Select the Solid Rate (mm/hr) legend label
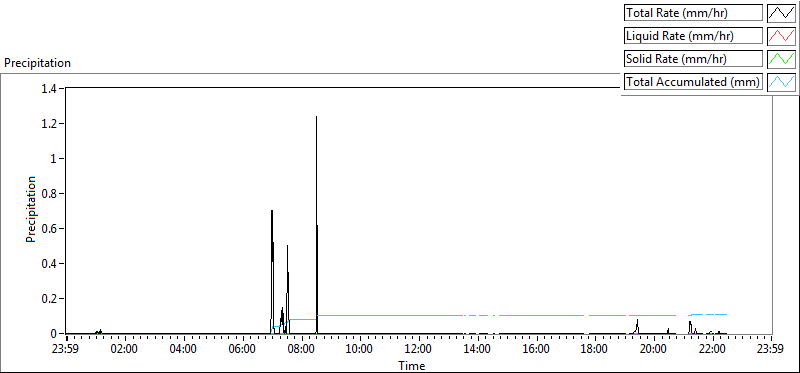 tap(693, 59)
